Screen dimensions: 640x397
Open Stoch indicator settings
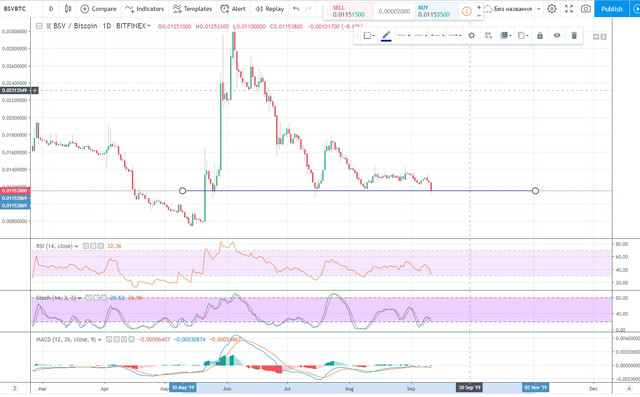tap(96, 298)
